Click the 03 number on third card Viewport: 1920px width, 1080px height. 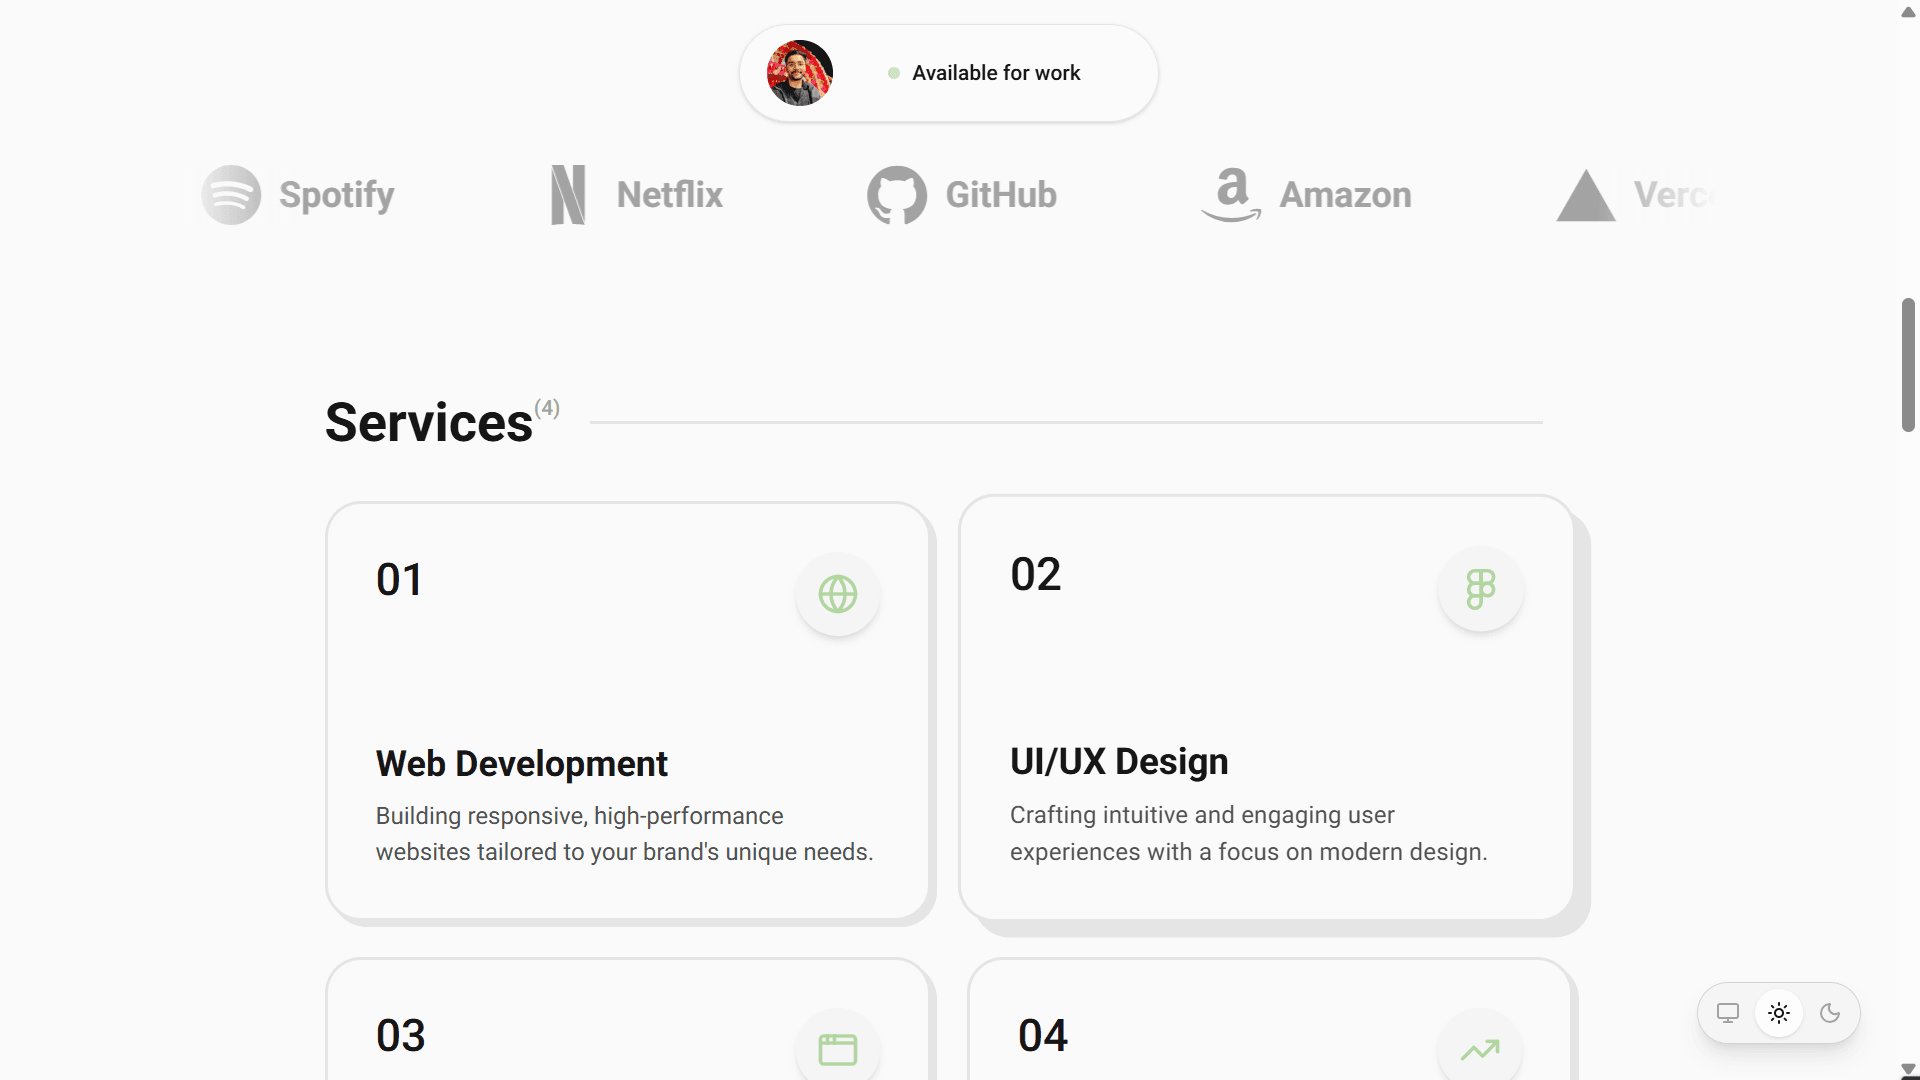pos(401,1036)
